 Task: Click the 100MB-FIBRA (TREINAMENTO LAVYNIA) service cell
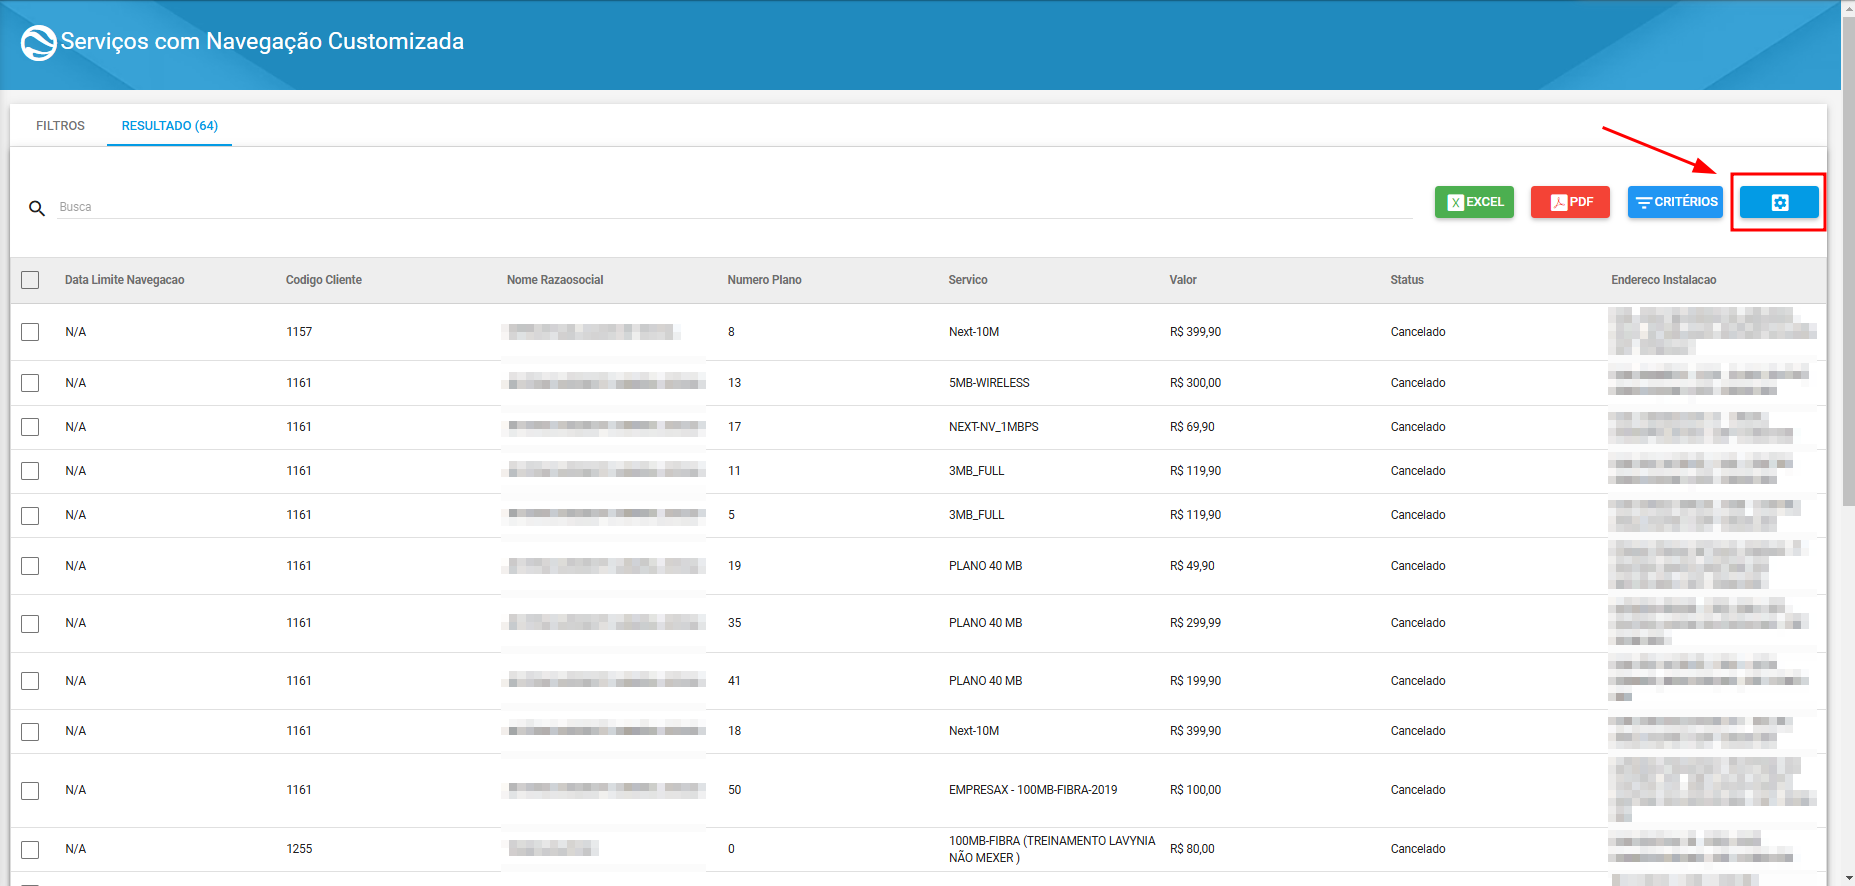click(1052, 849)
